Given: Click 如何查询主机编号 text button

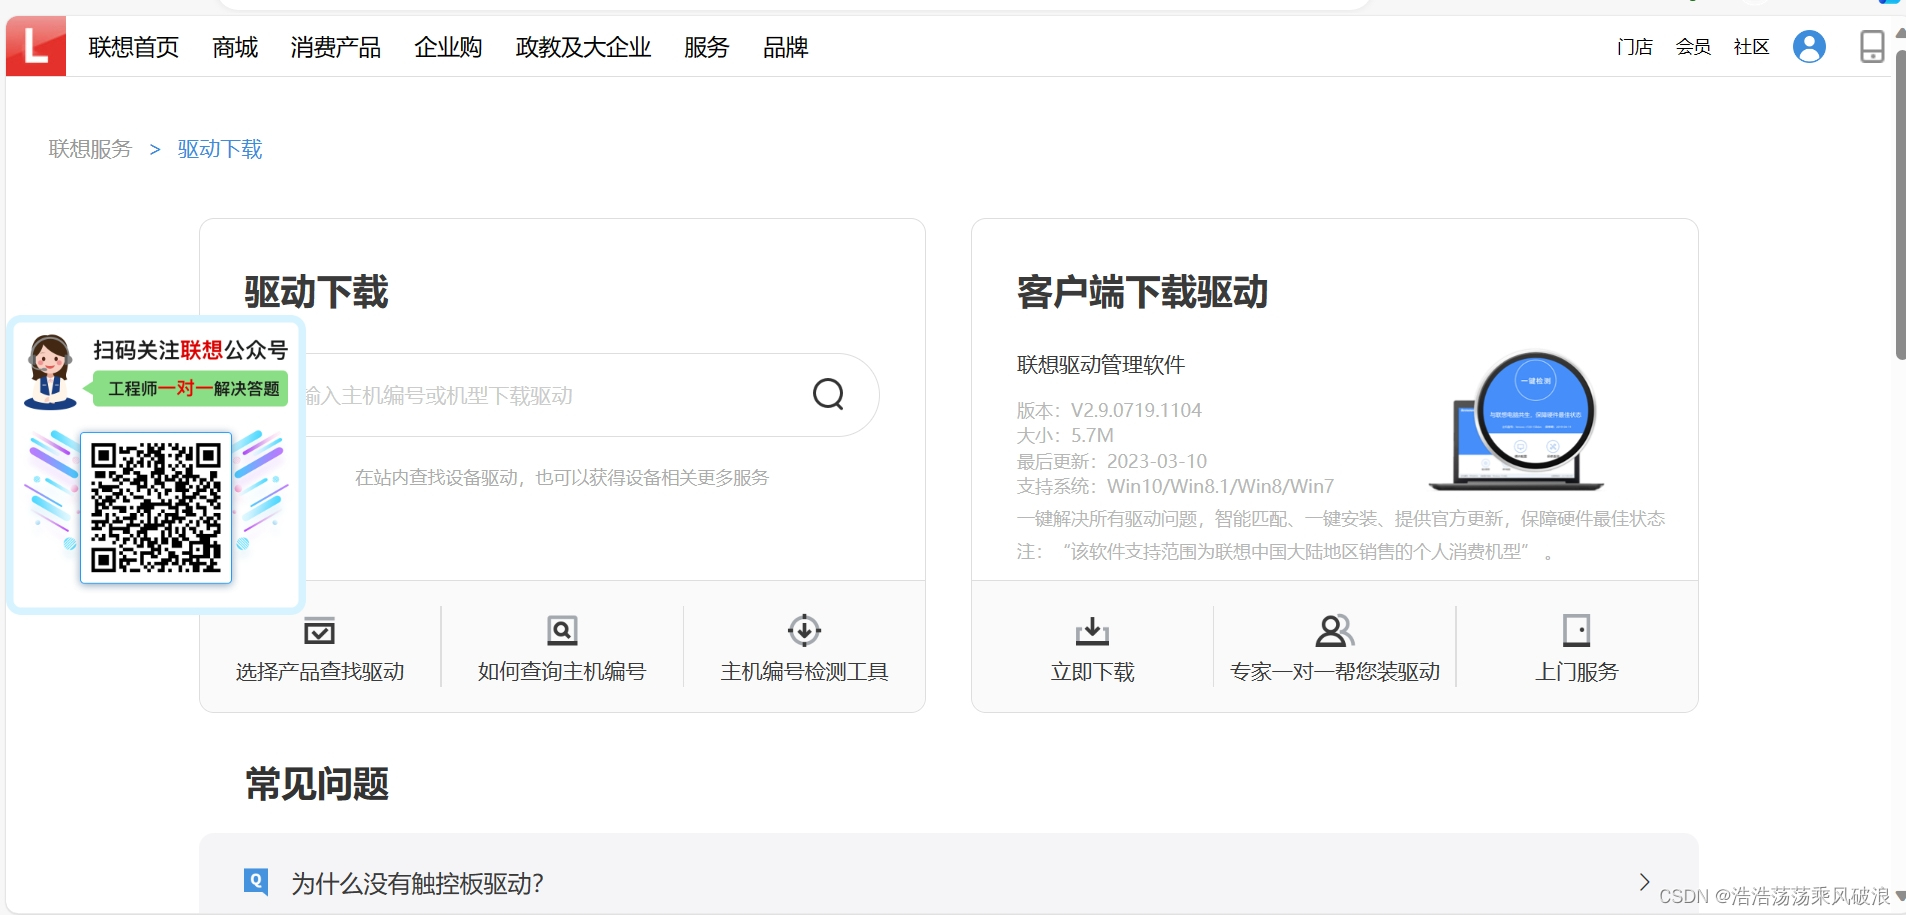Looking at the screenshot, I should pos(562,672).
